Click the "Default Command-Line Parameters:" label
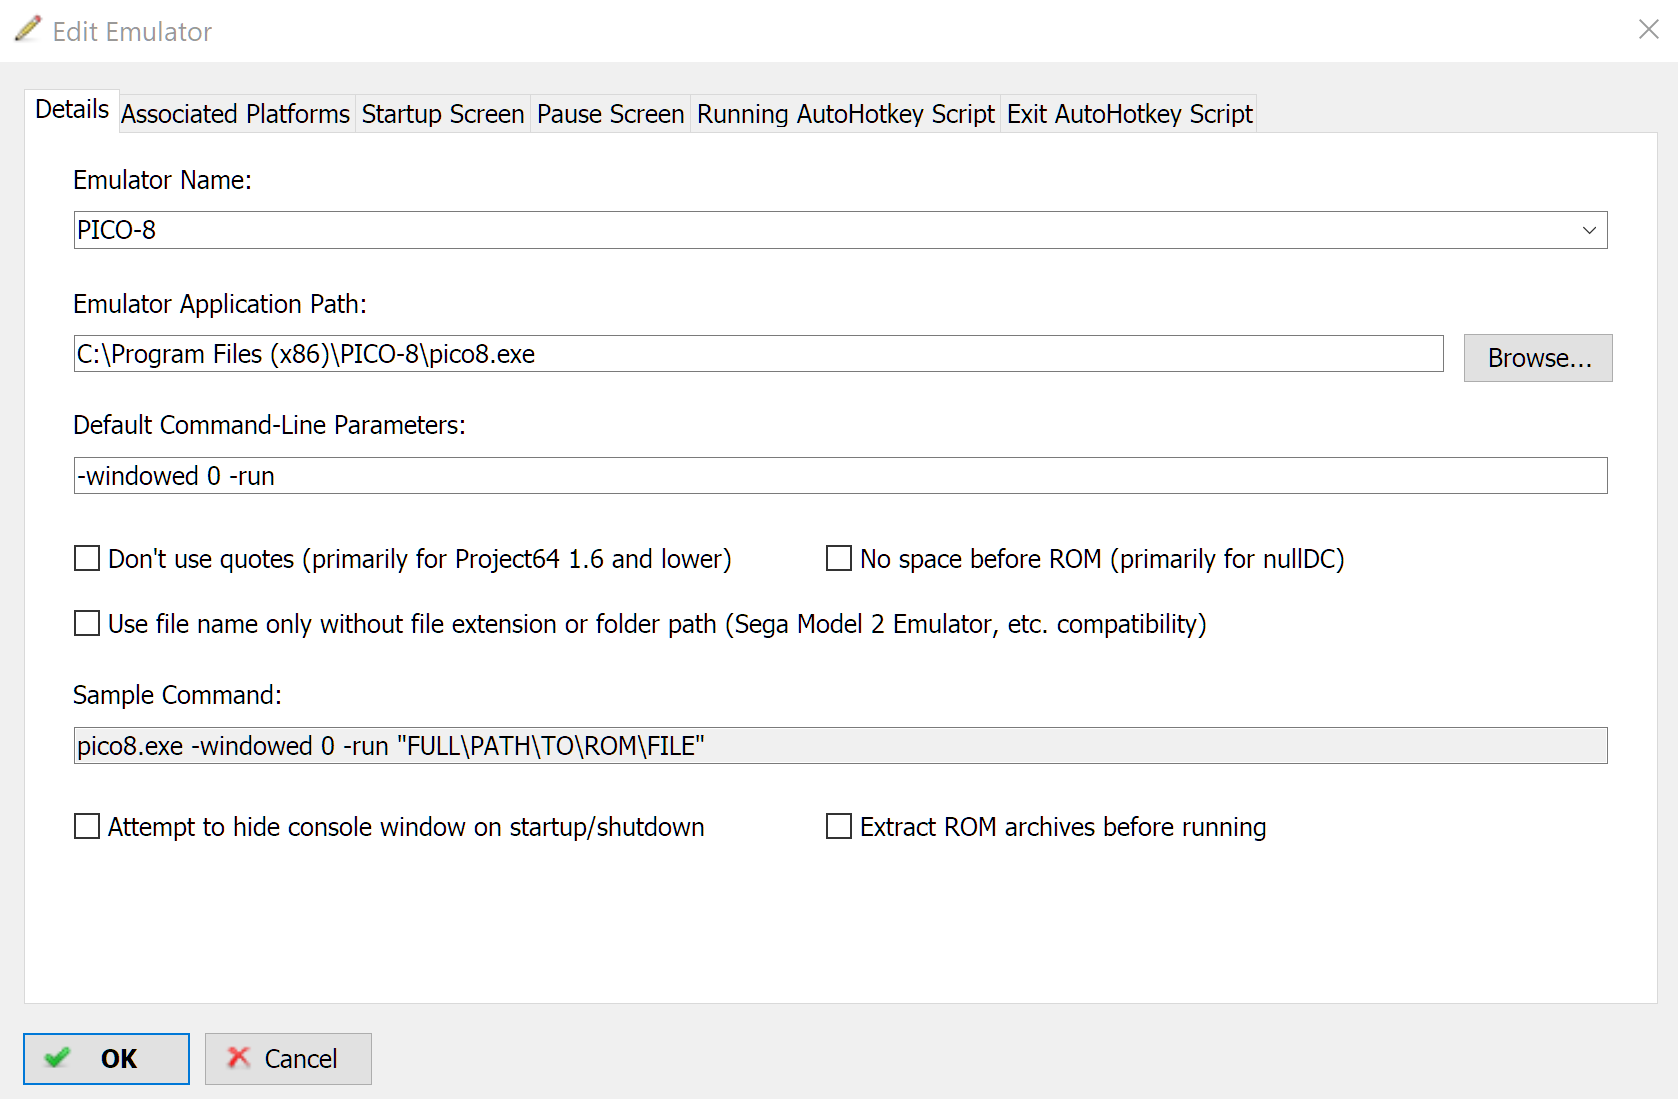This screenshot has width=1678, height=1099. tap(269, 425)
